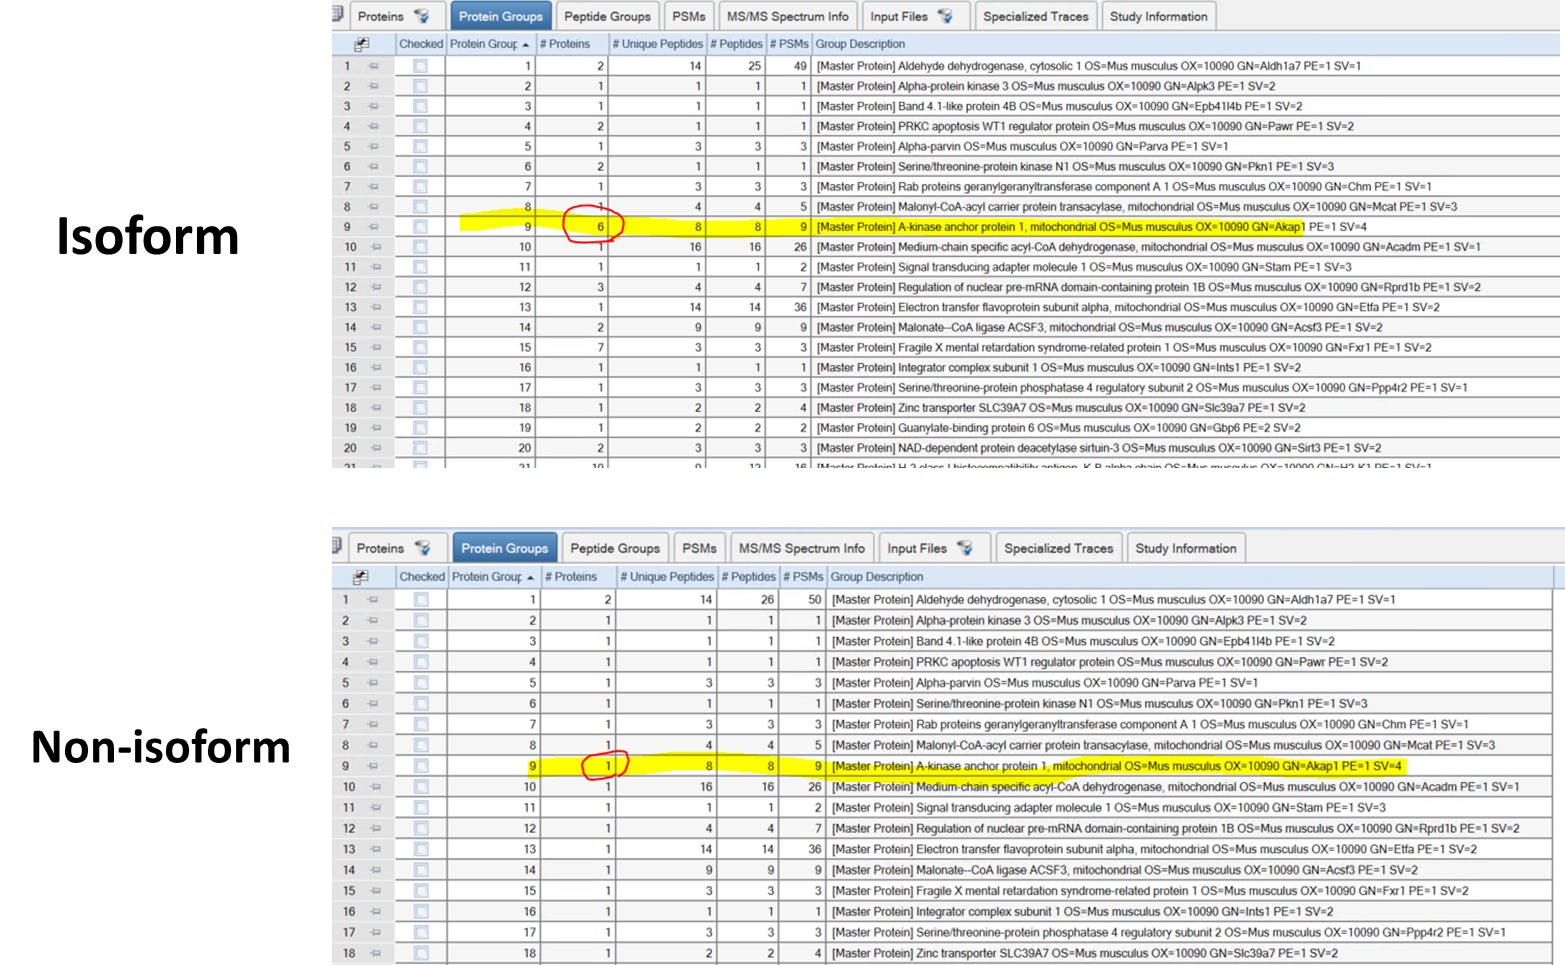The height and width of the screenshot is (965, 1565).
Task: Open Peptide Groups tab in the Non-isoform panel
Action: click(x=615, y=548)
